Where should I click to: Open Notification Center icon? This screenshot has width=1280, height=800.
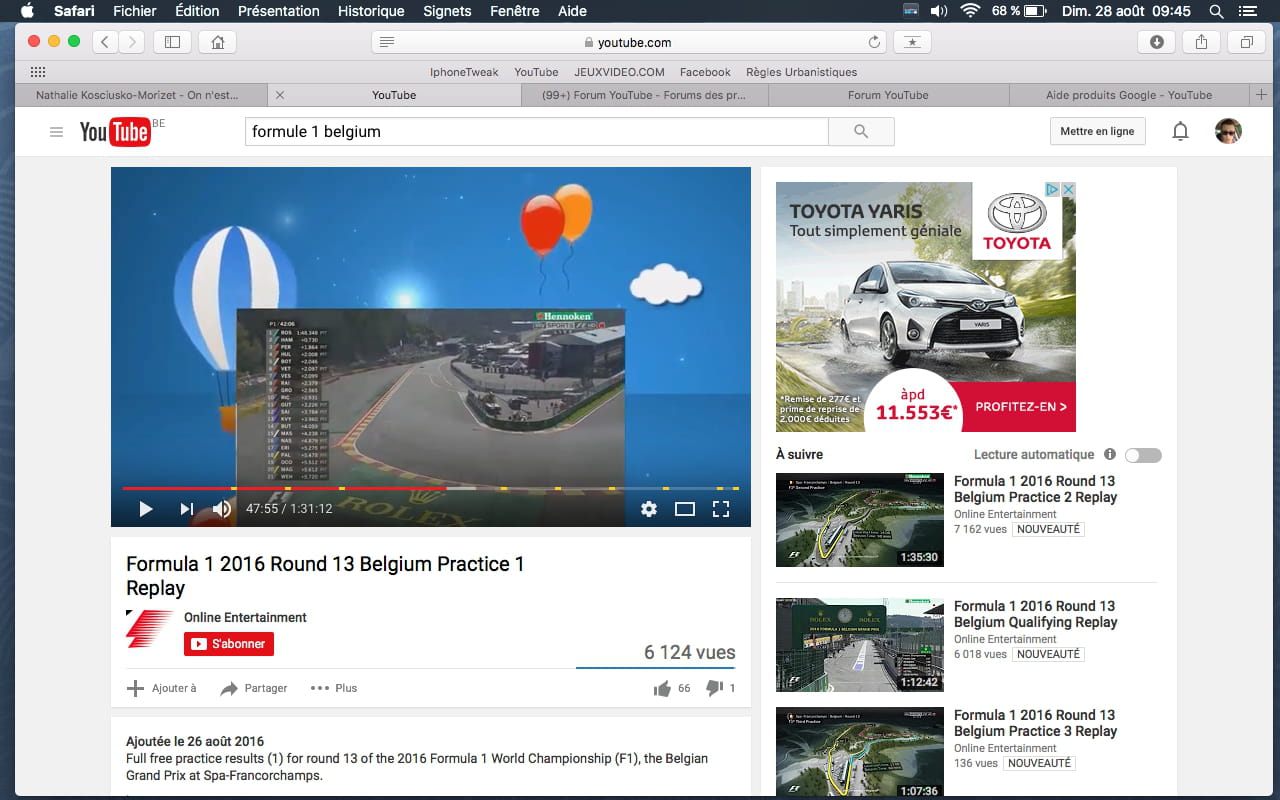point(1247,11)
